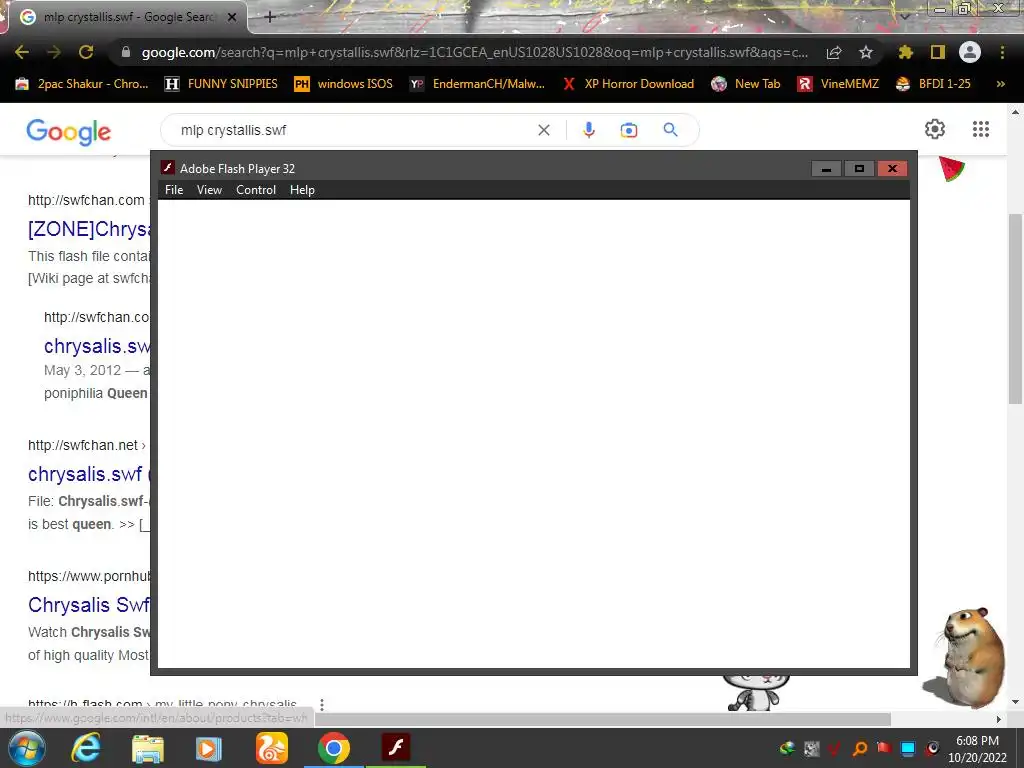Viewport: 1024px width, 768px height.
Task: Open the indented chrysalis.sw... result link
Action: [97, 346]
